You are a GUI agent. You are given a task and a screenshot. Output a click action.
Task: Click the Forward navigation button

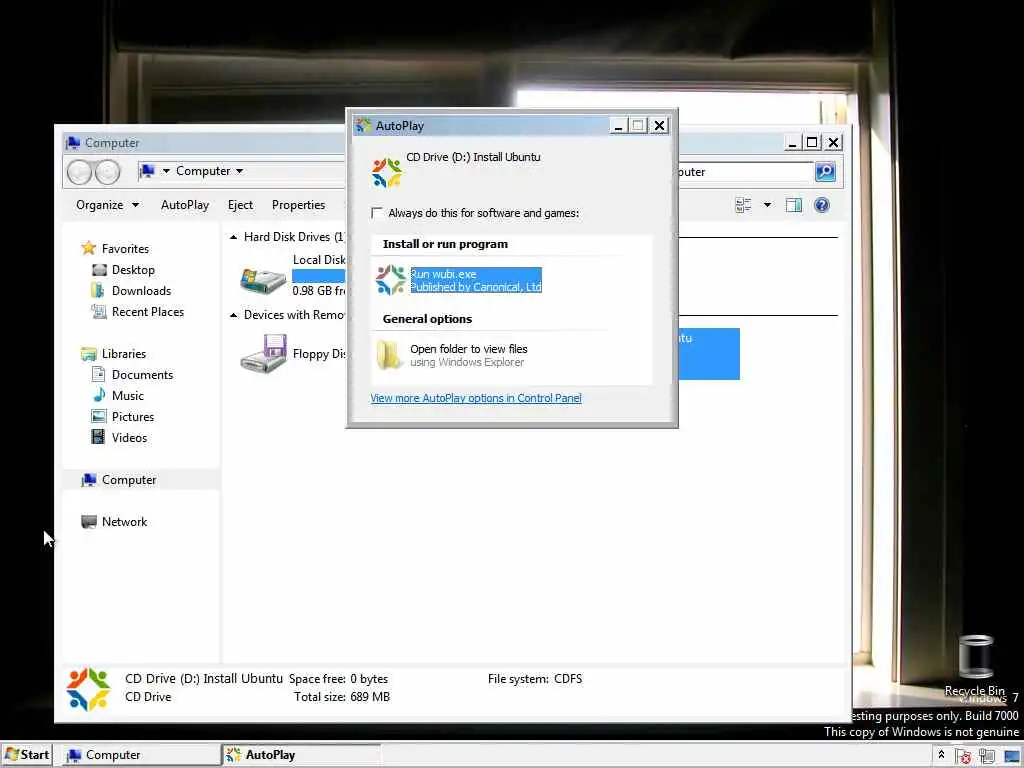pos(108,172)
